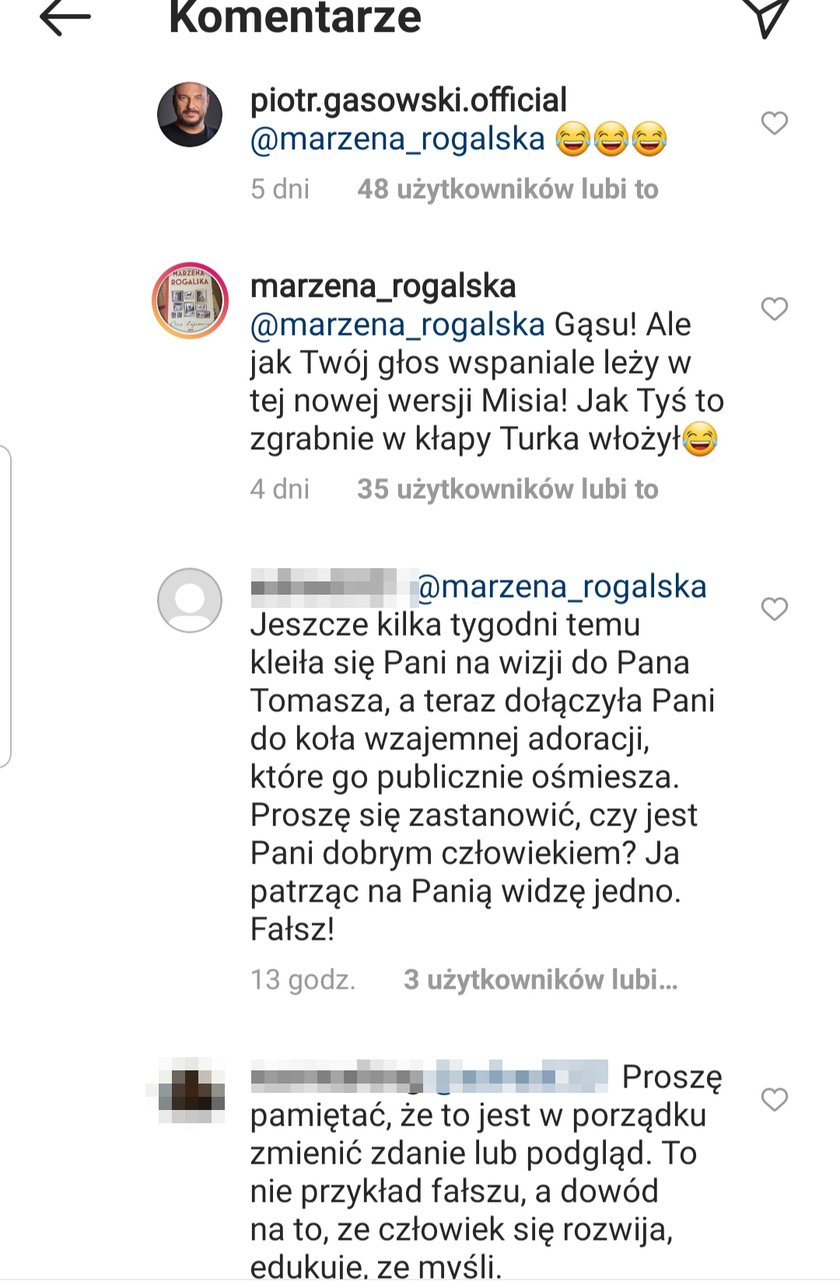Screen dimensions: 840x1288
Task: View '35 użytkowników lubi to' likes list
Action: (508, 489)
